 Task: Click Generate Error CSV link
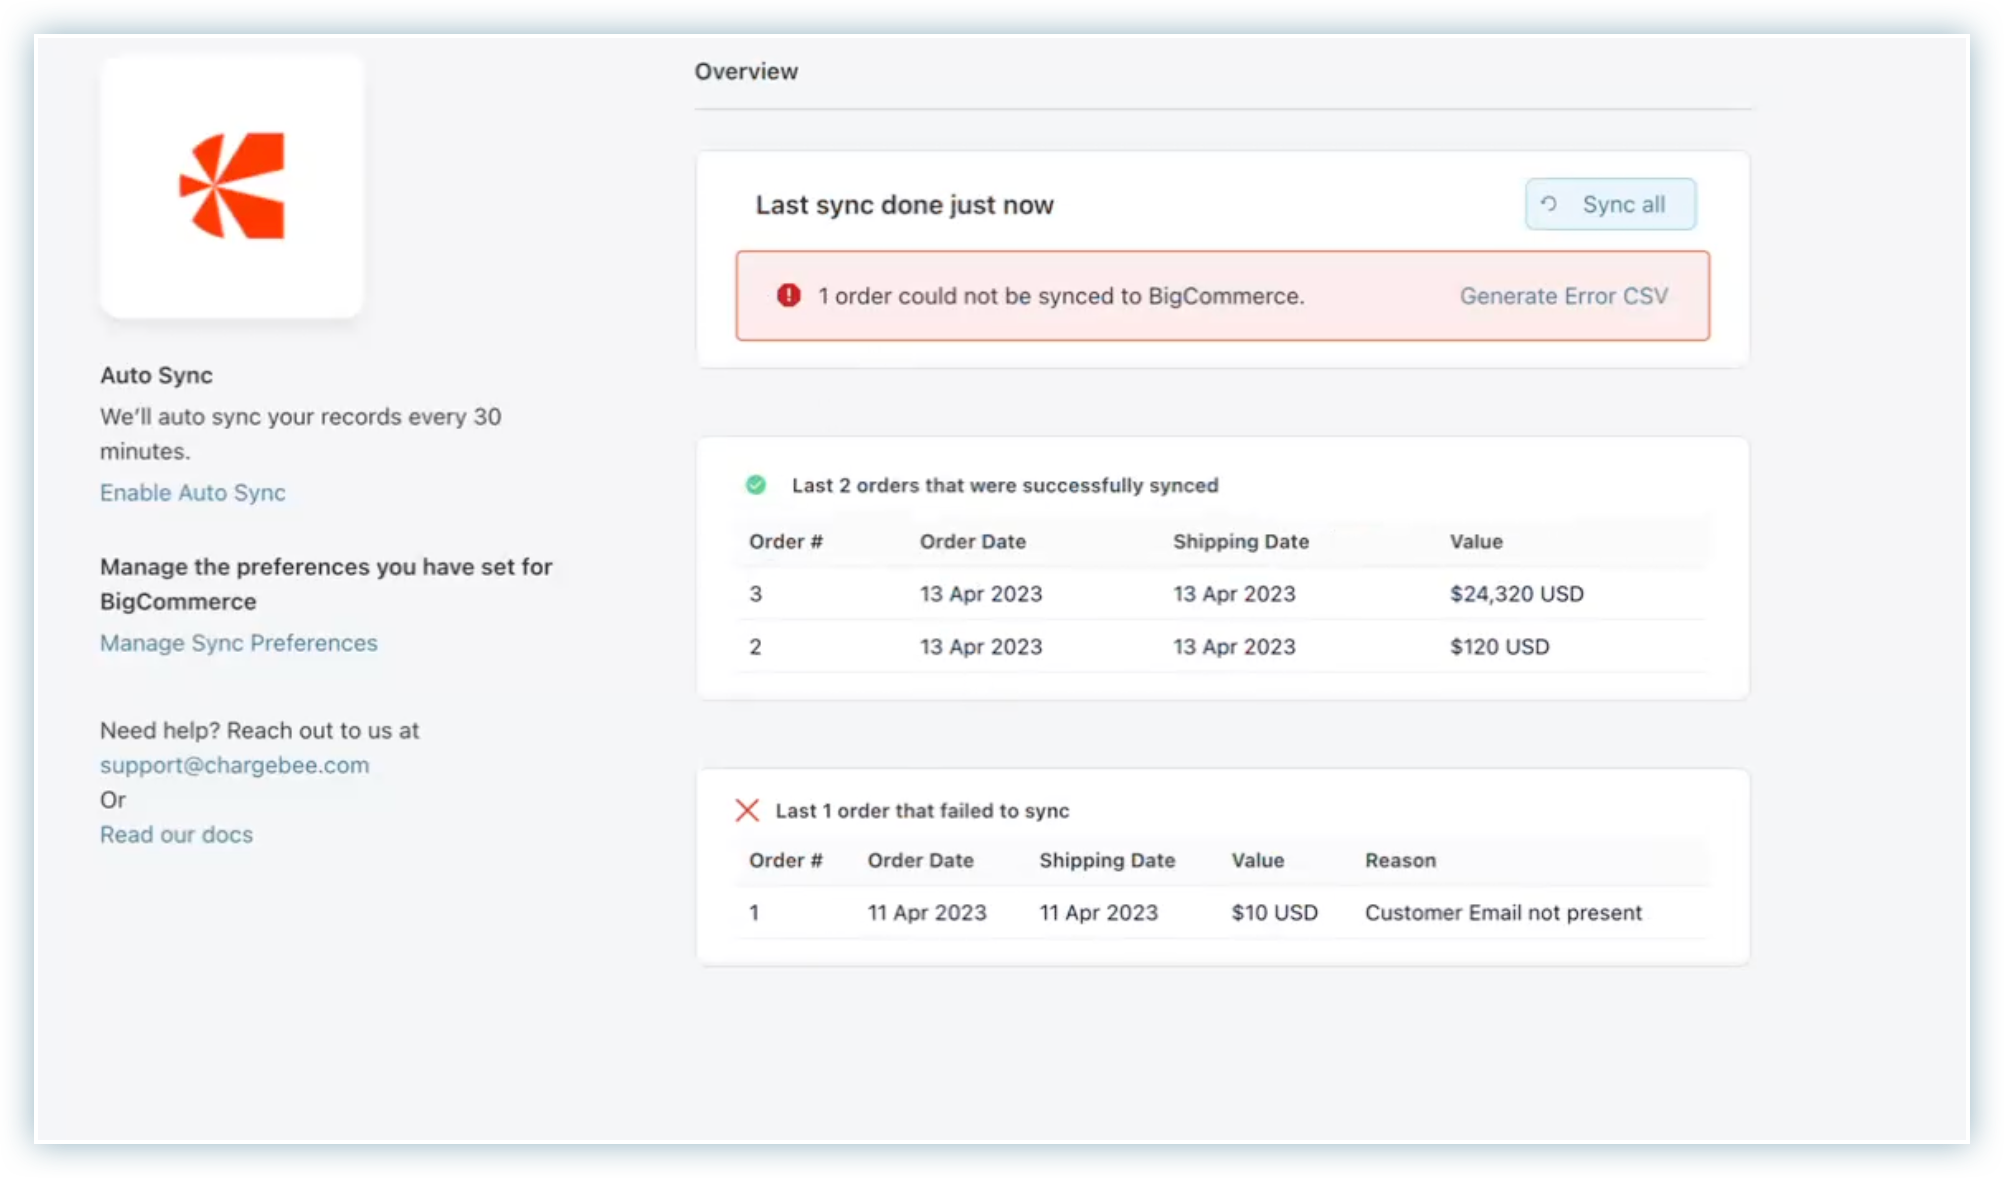click(1563, 296)
